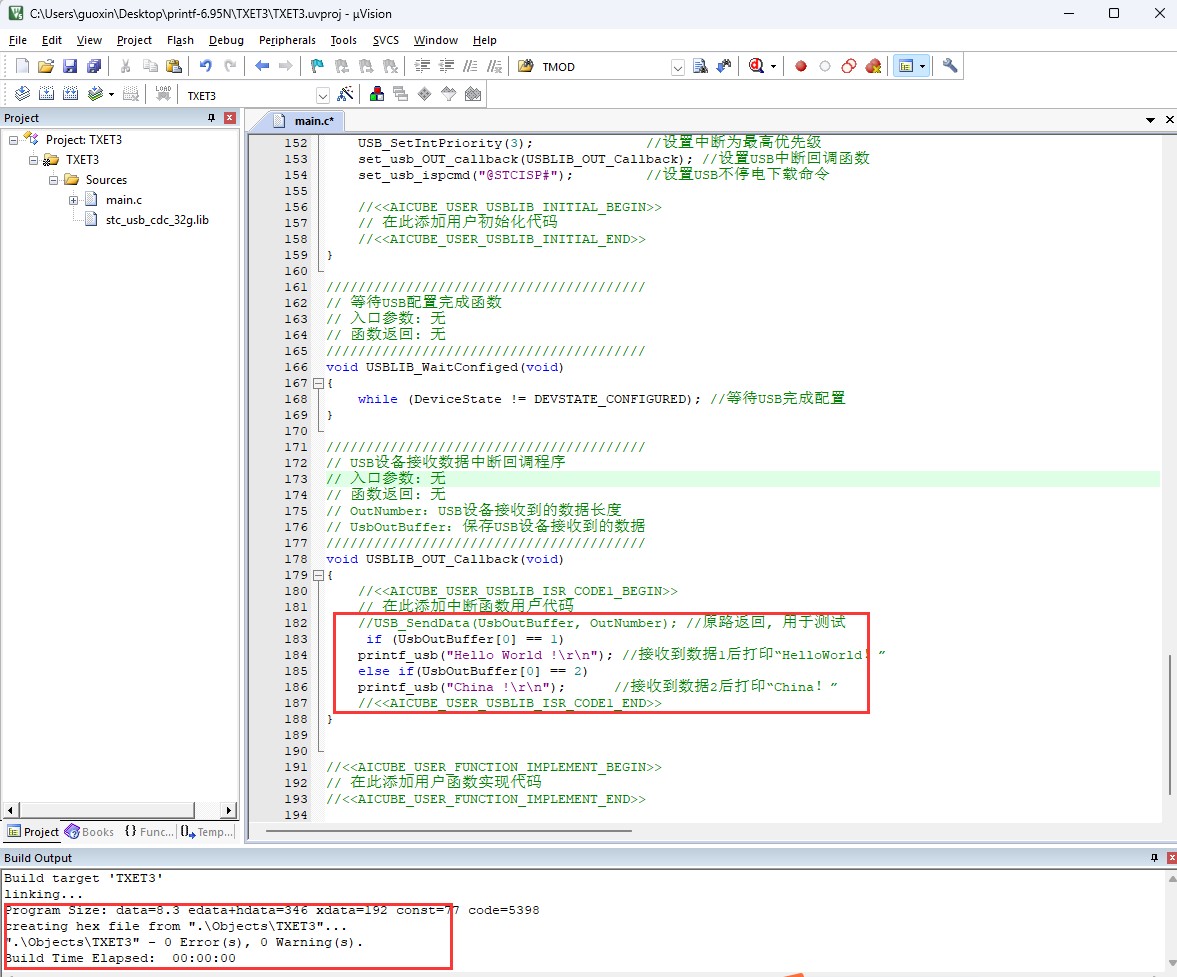
Task: Collapse the Sources folder in project tree
Action: pos(54,180)
